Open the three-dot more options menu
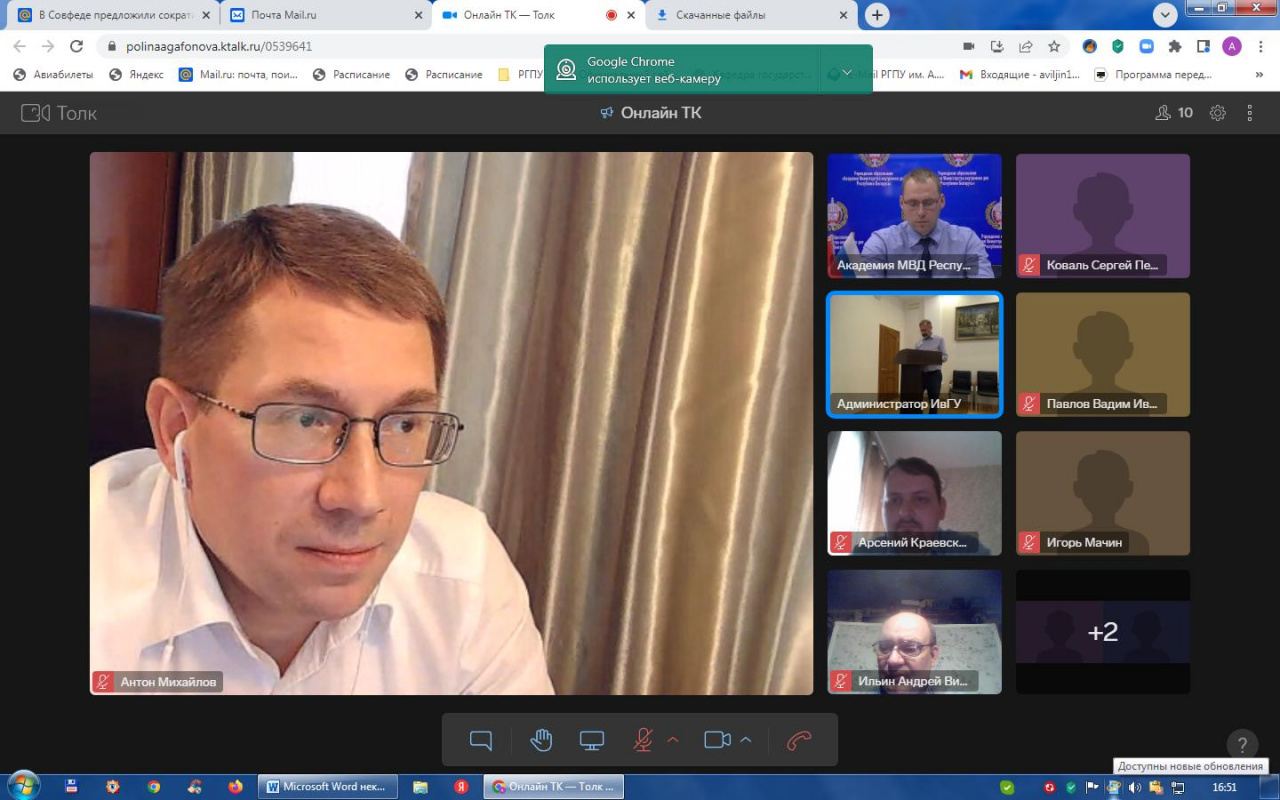This screenshot has height=800, width=1280. 1249,113
